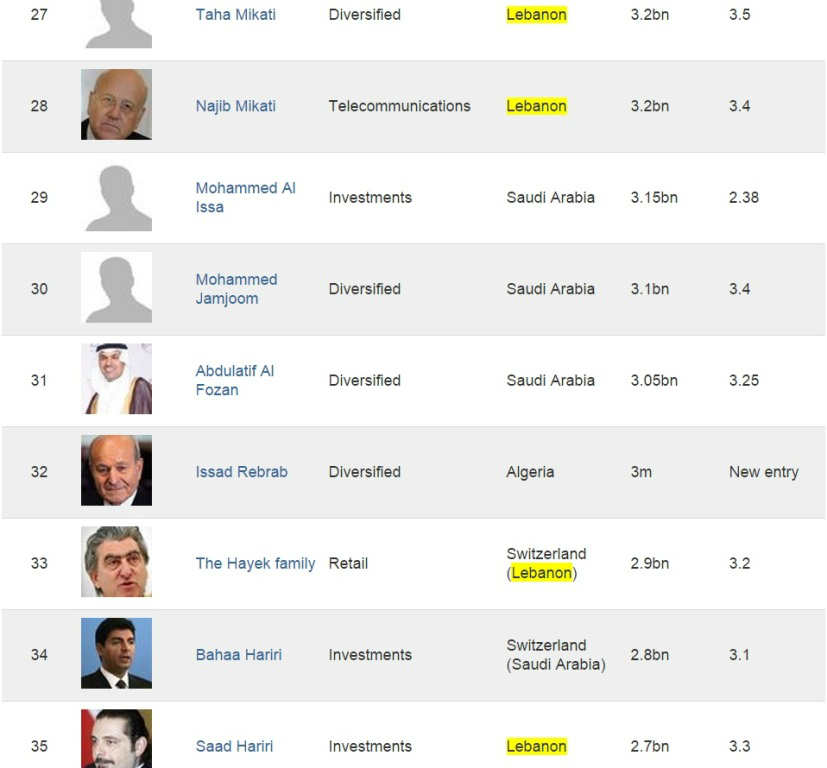
Task: Open Saad Hariri's profile link
Action: point(234,746)
